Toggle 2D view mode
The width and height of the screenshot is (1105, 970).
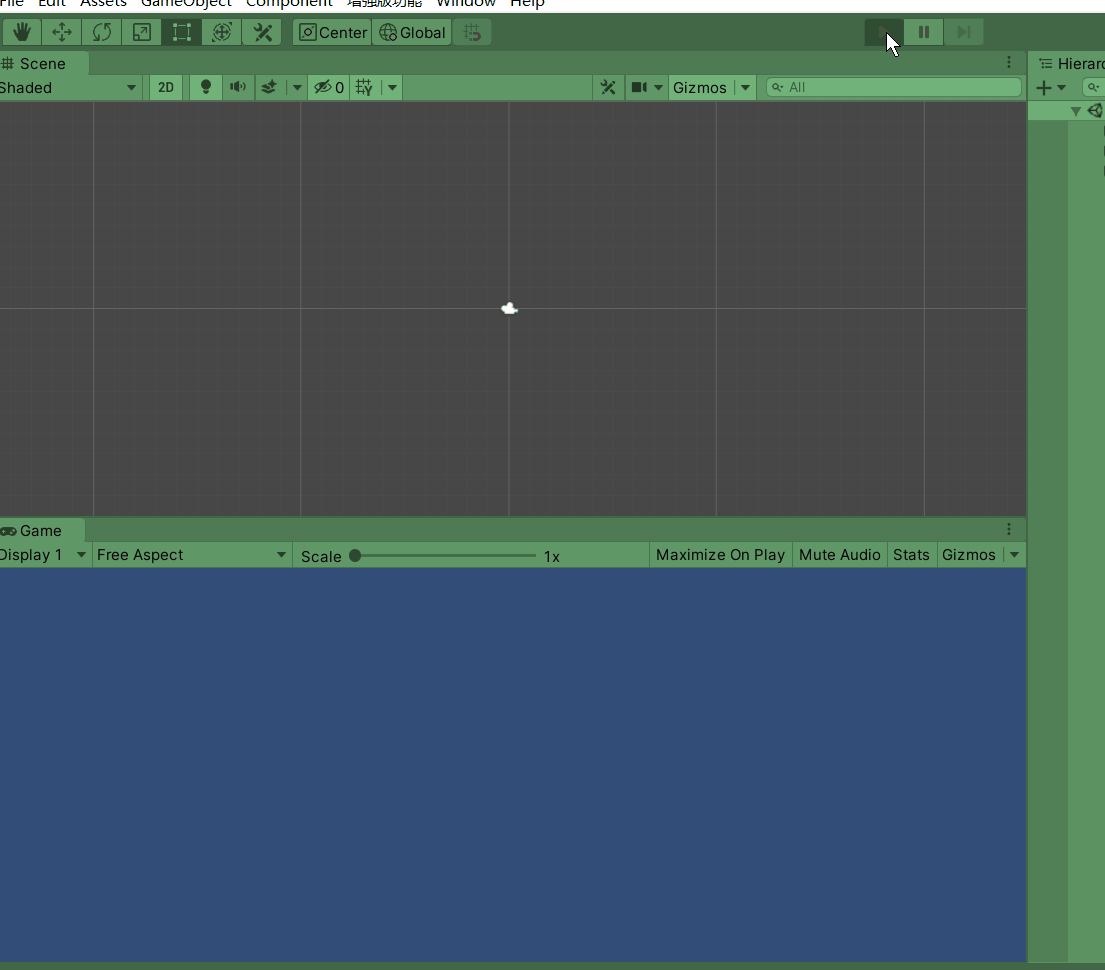(166, 87)
